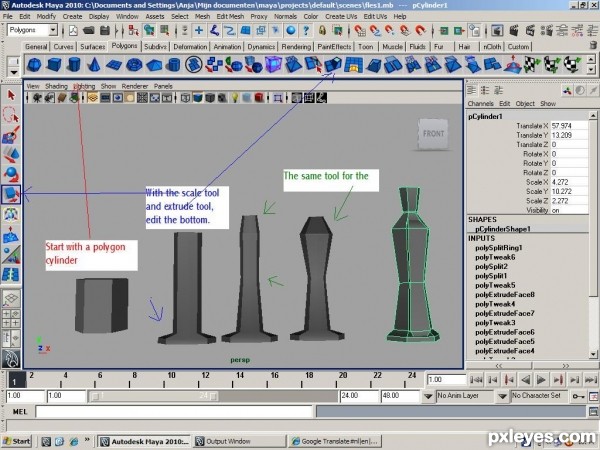This screenshot has height=450, width=600.
Task: Open the Polygons menu set dropdown
Action: pyautogui.click(x=53, y=30)
